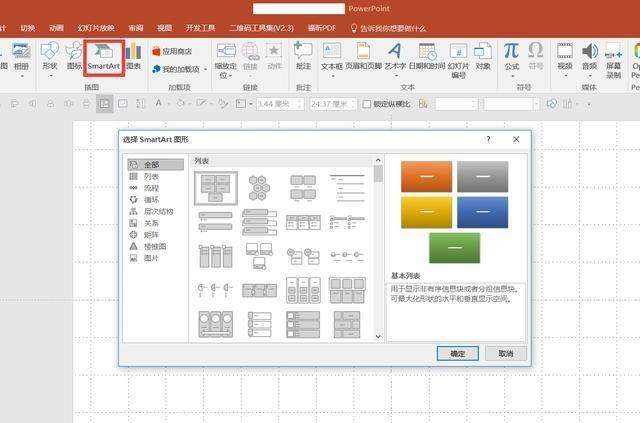Image resolution: width=640 pixels, height=423 pixels.
Task: Insert an 对象 object
Action: pyautogui.click(x=483, y=57)
